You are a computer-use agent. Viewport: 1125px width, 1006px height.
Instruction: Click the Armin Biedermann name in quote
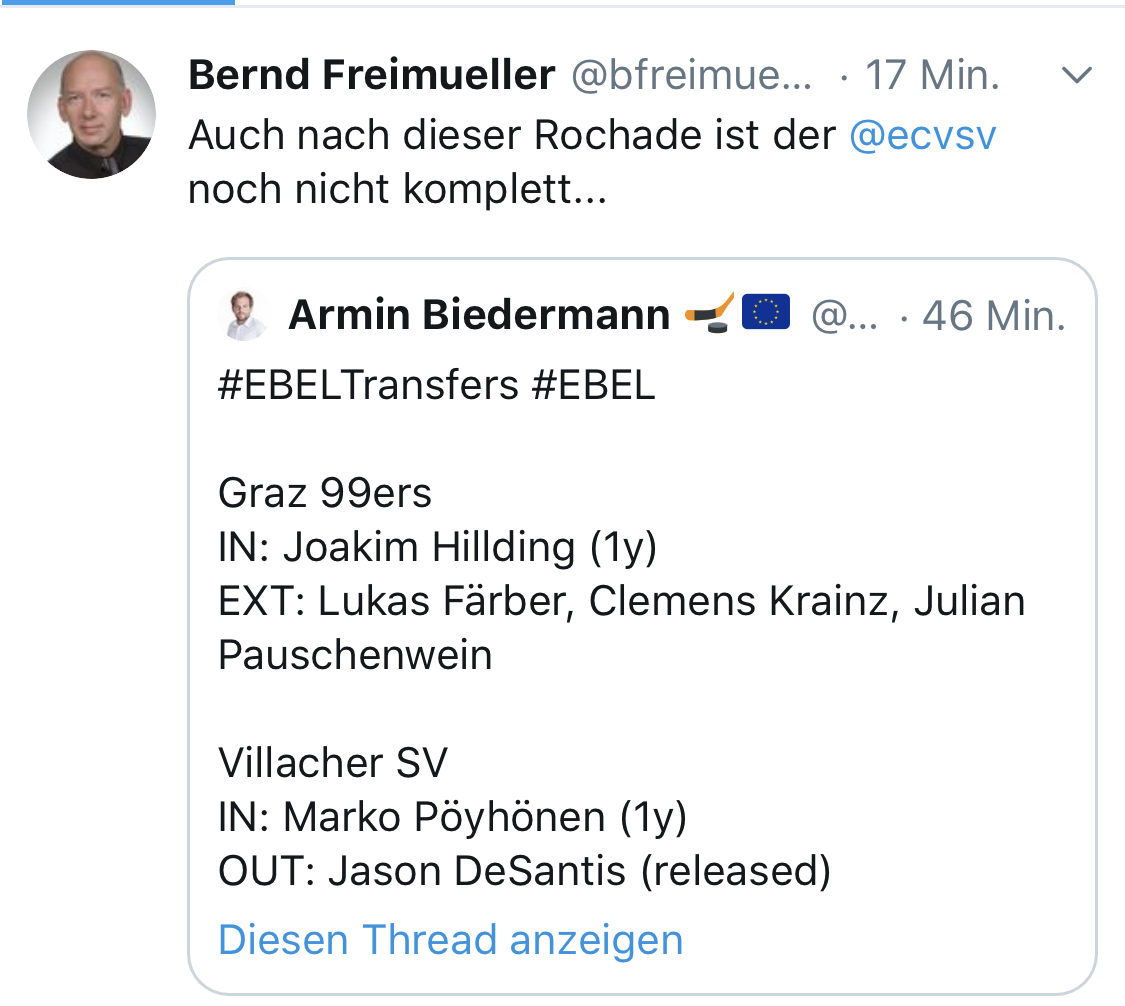[479, 316]
